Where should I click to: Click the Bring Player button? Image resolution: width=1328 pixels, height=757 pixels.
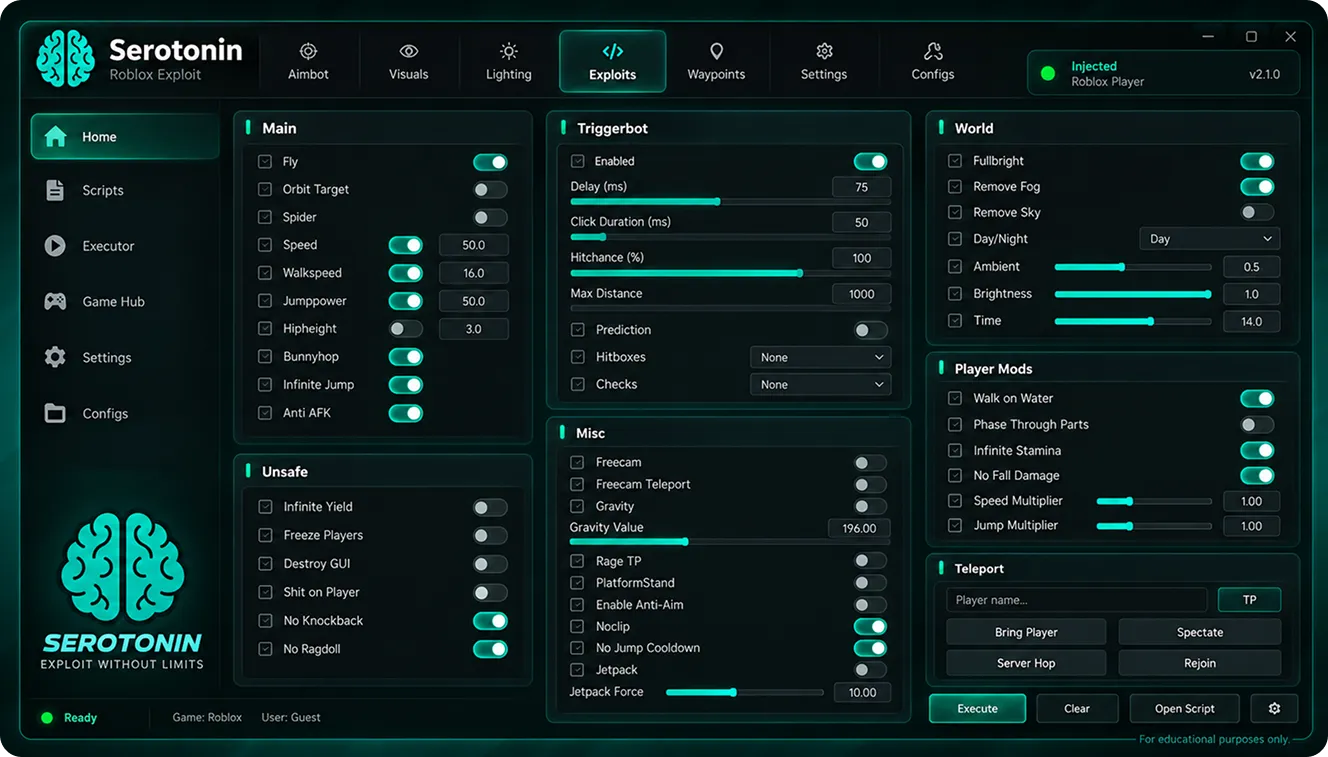click(x=1026, y=632)
